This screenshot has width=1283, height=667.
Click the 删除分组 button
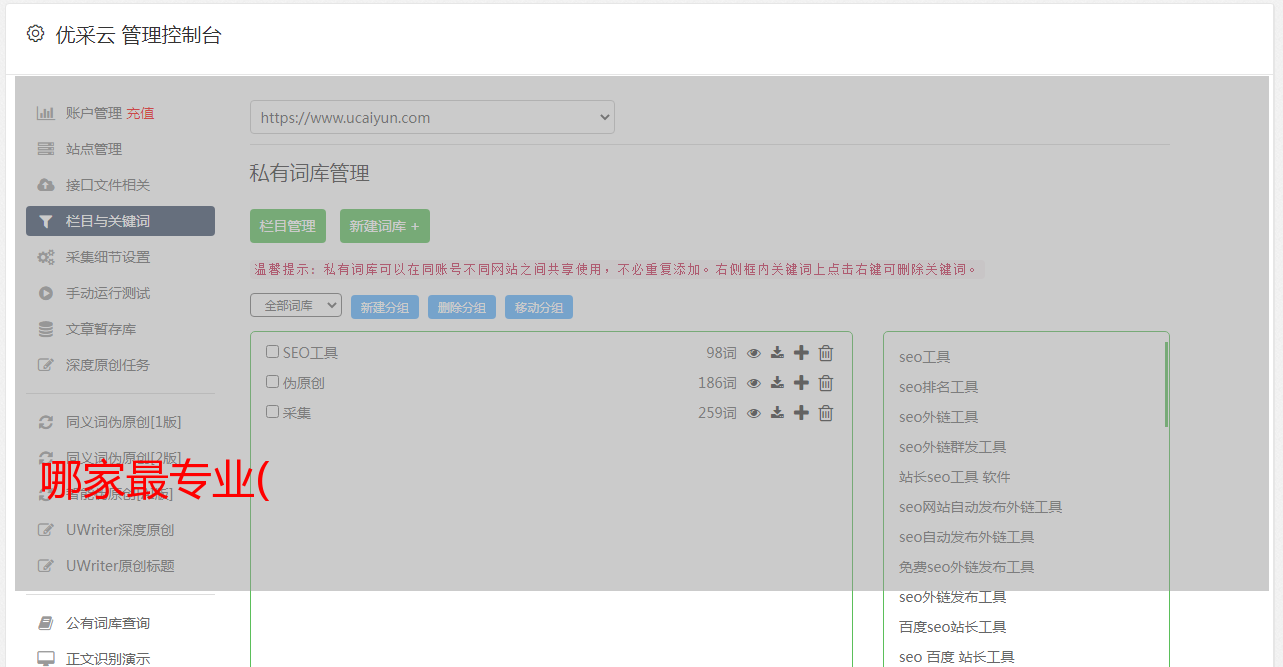462,307
